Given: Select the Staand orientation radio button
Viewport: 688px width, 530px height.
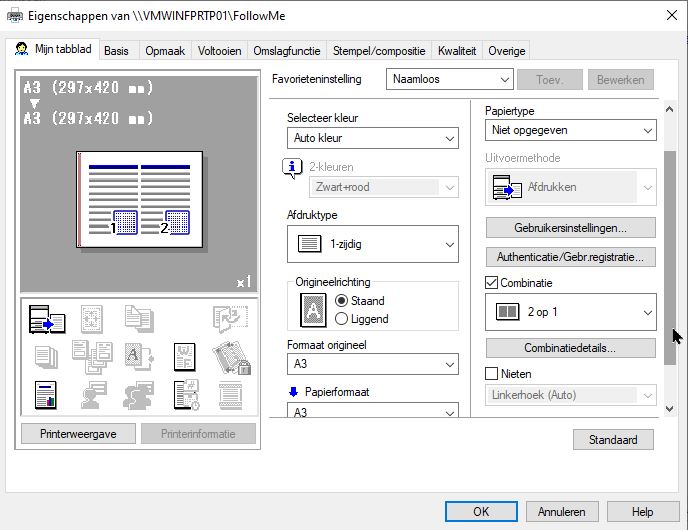Looking at the screenshot, I should coord(342,300).
